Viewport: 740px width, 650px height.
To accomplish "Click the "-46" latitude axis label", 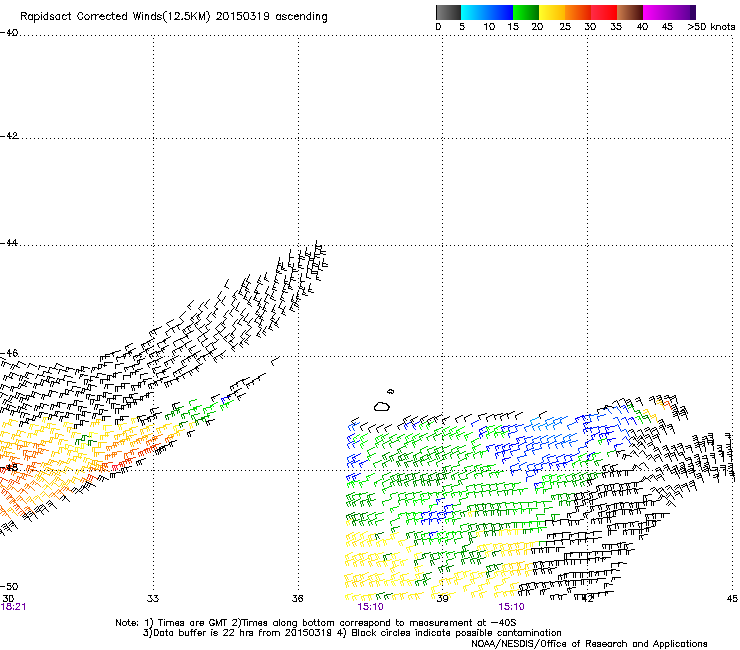I will coord(9,353).
